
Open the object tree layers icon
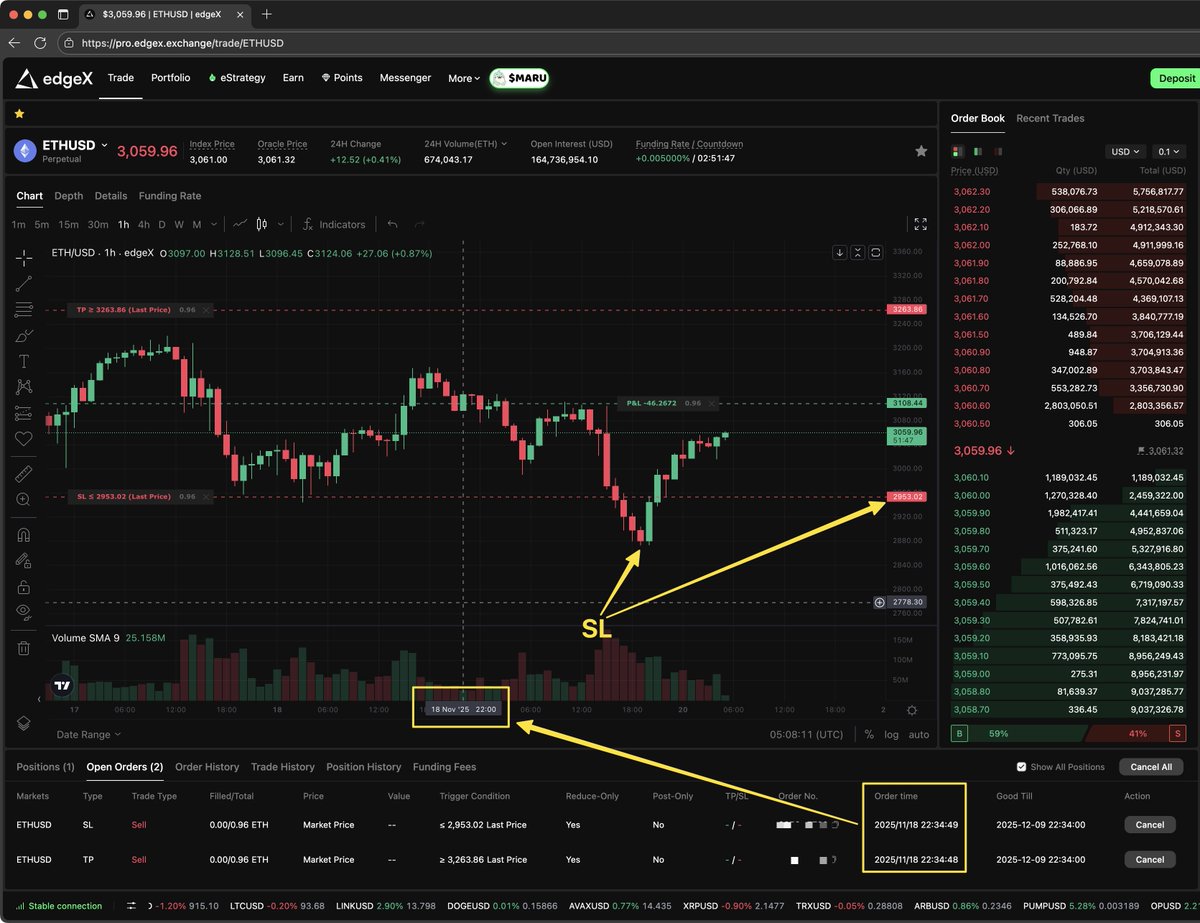[24, 722]
